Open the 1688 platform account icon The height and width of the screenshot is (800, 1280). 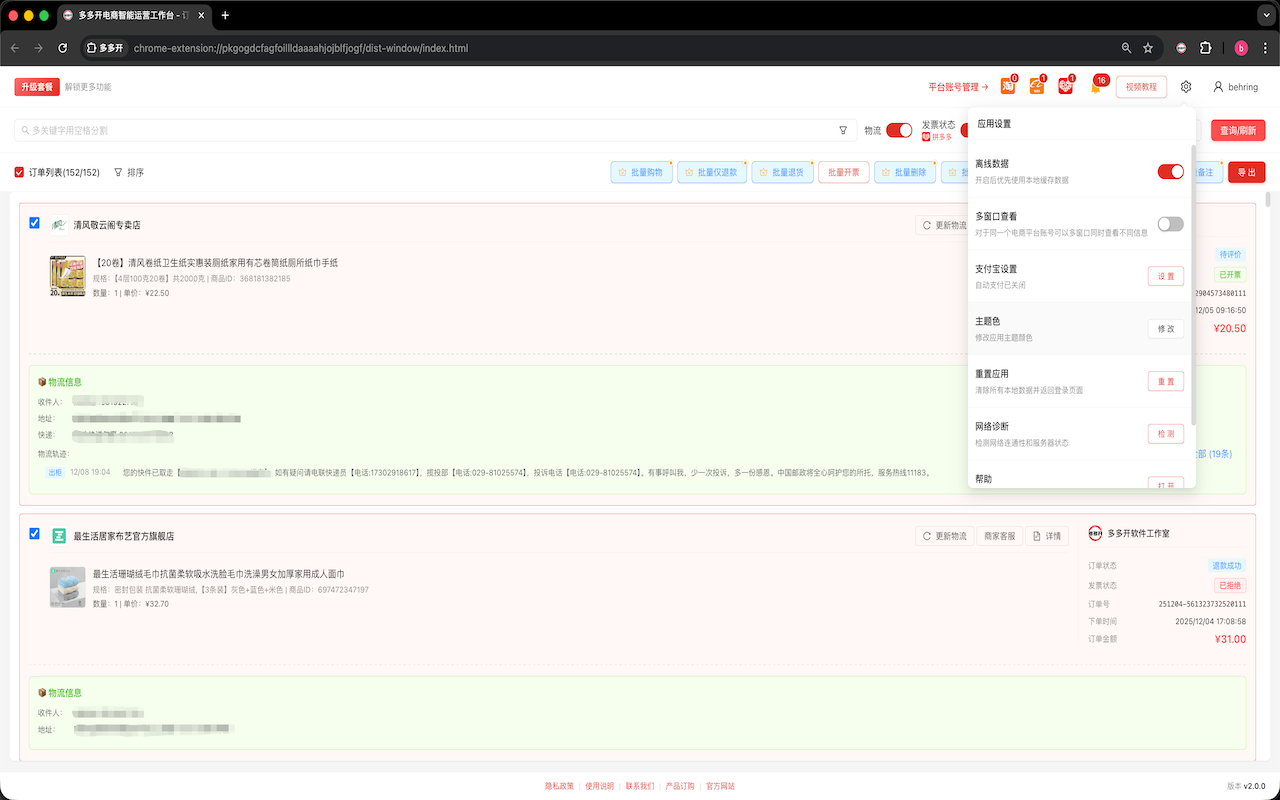1037,87
